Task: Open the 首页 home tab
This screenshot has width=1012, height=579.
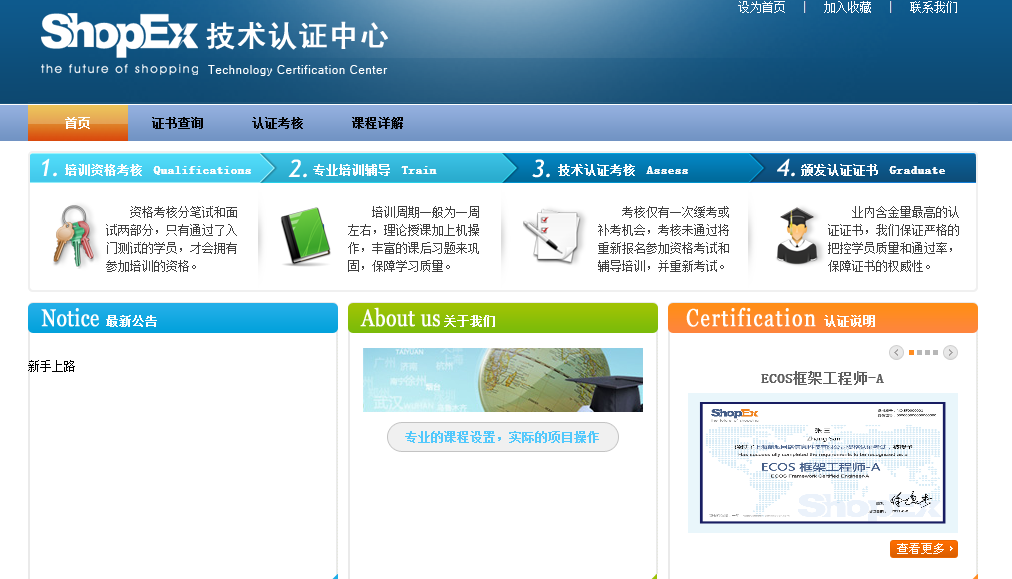Action: click(x=77, y=123)
